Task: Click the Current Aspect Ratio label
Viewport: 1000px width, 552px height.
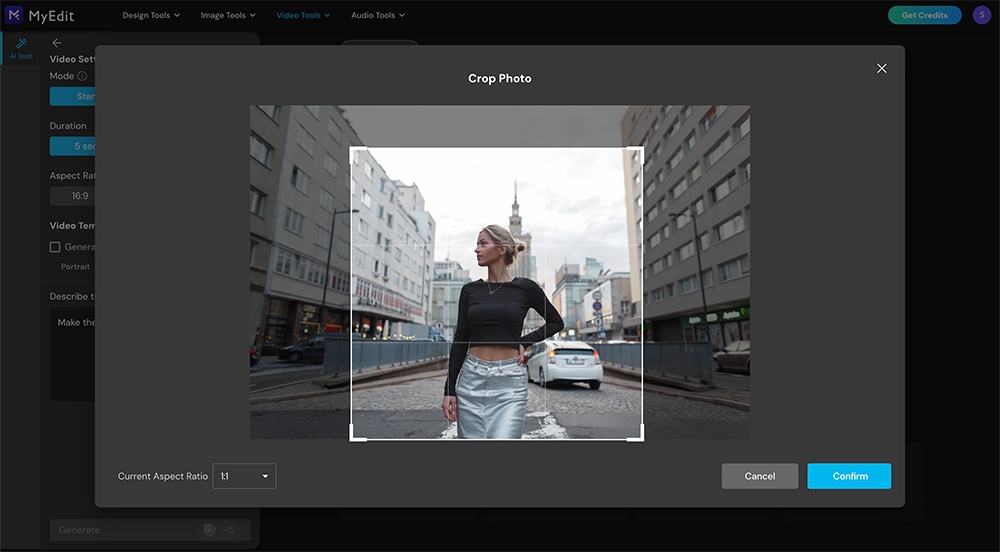Action: 163,476
